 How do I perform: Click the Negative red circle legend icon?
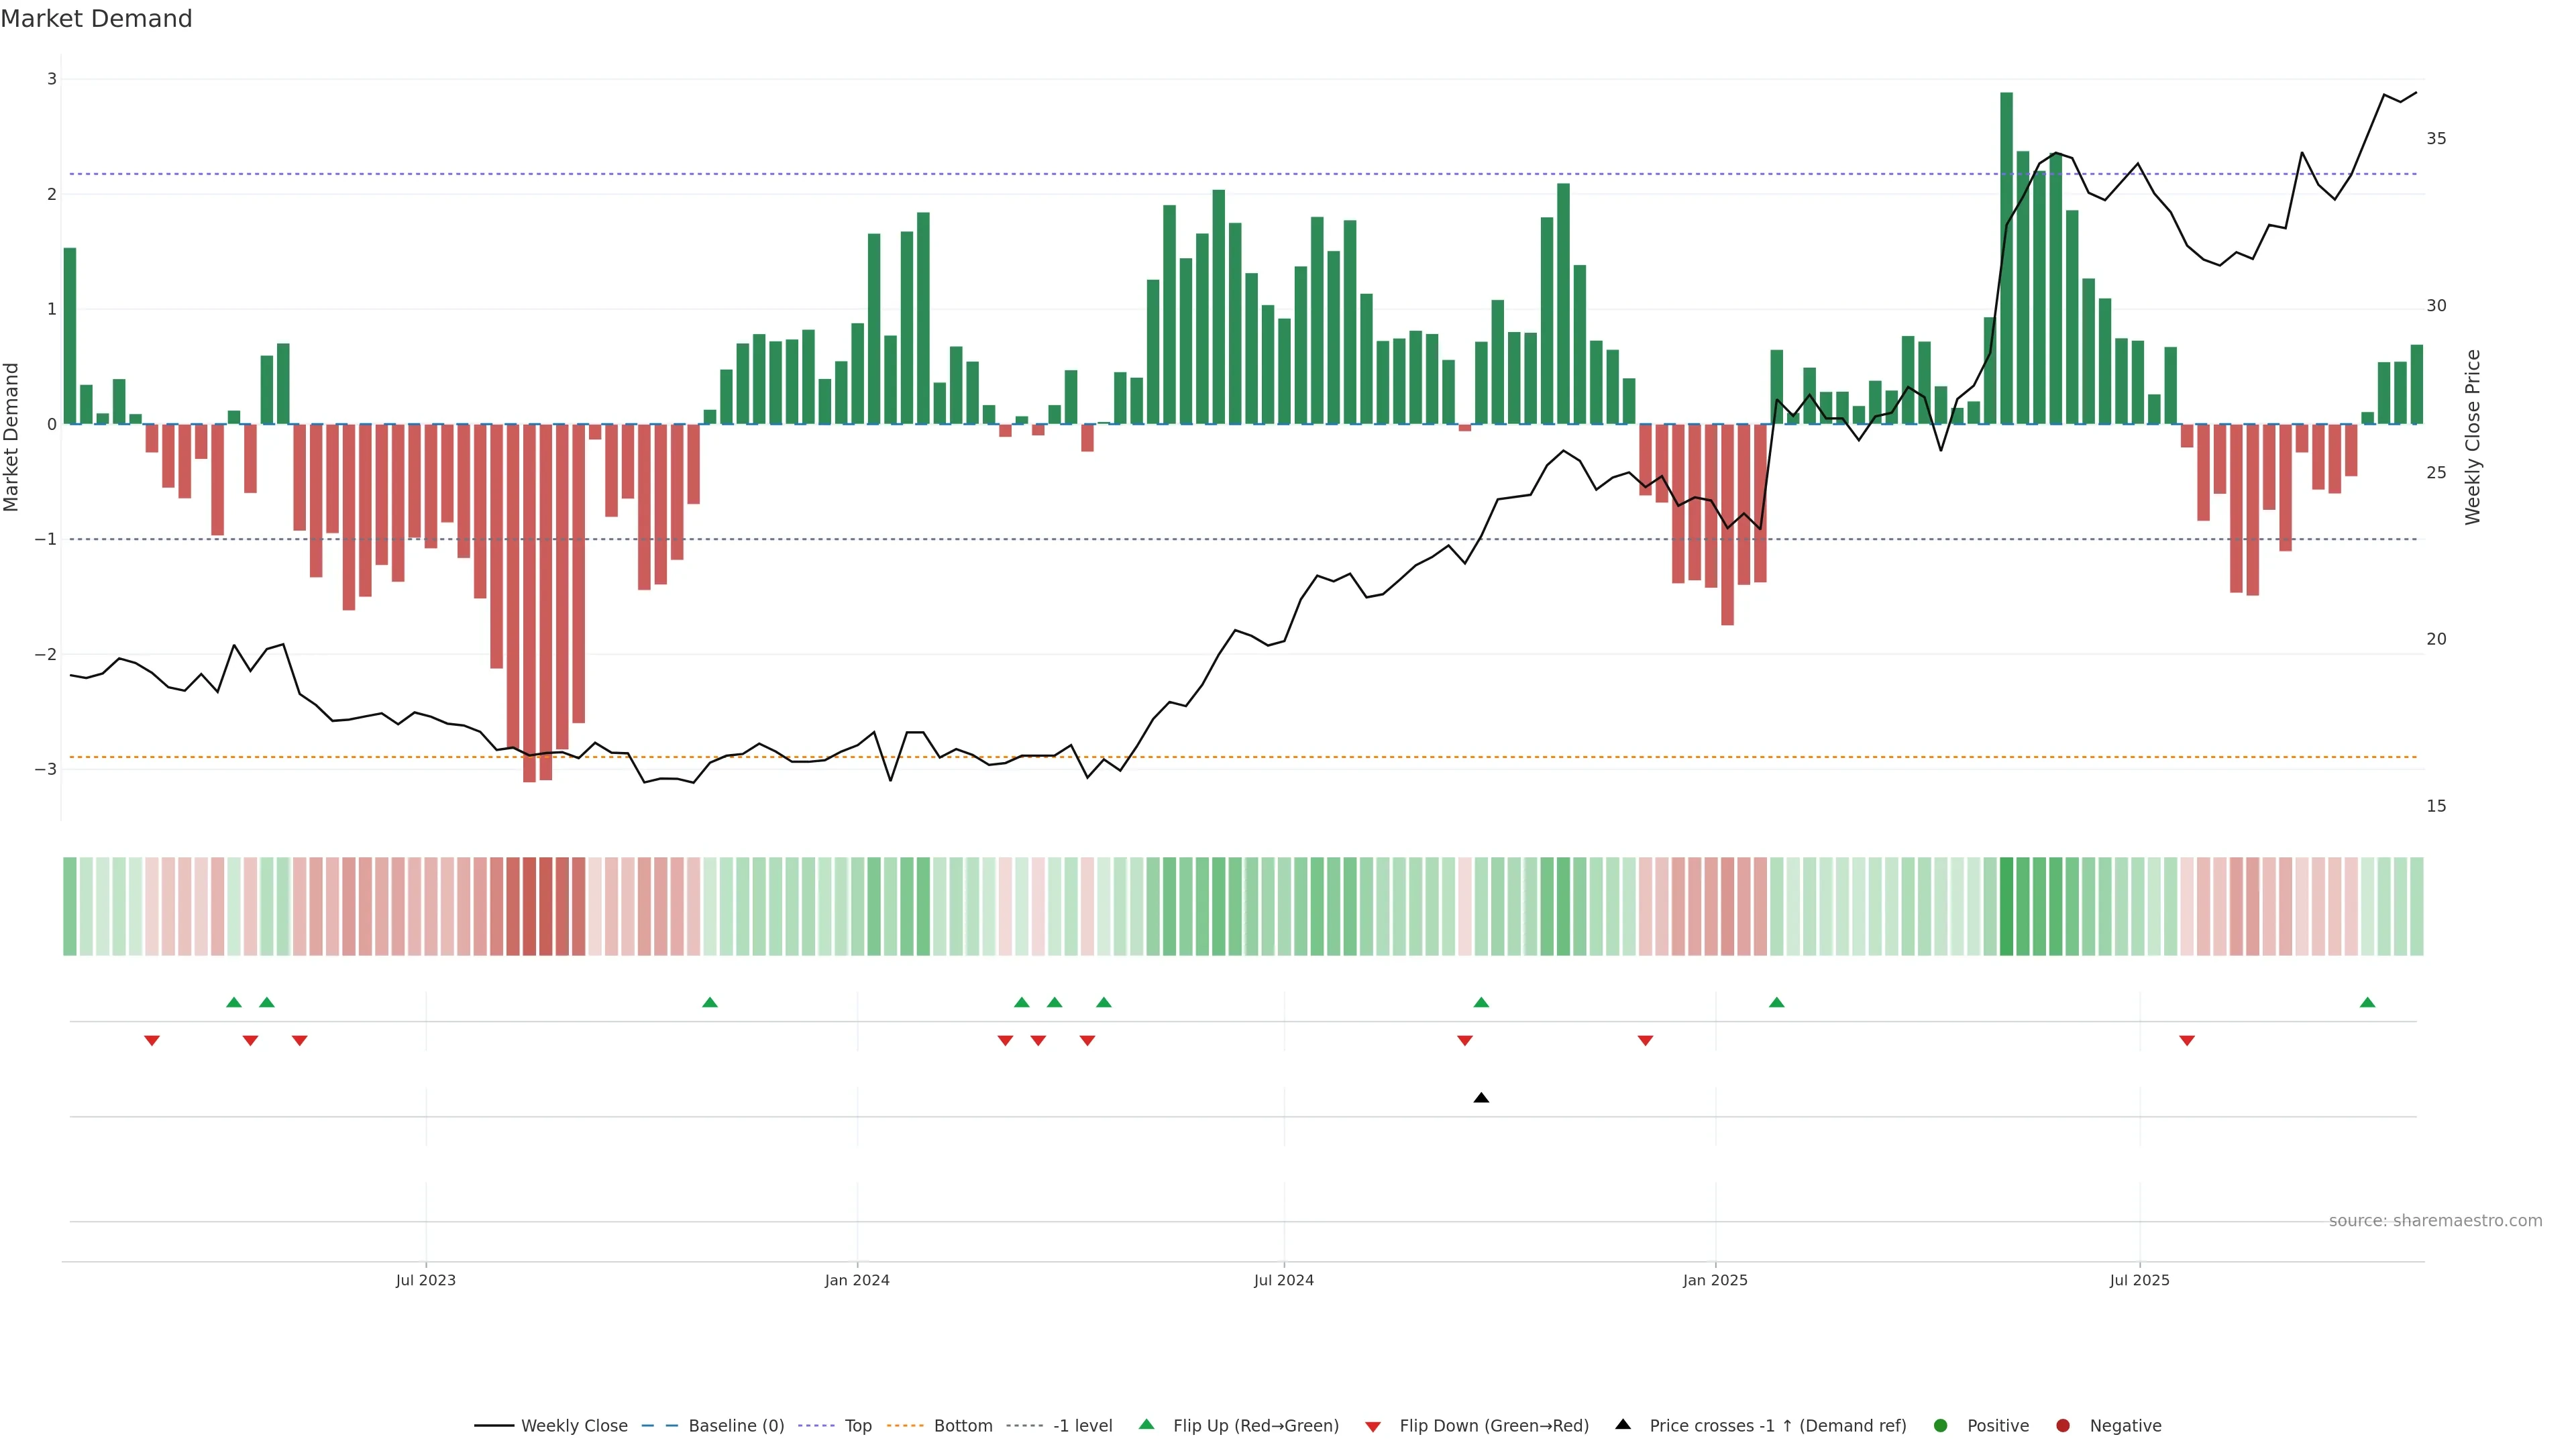pyautogui.click(x=2063, y=1426)
